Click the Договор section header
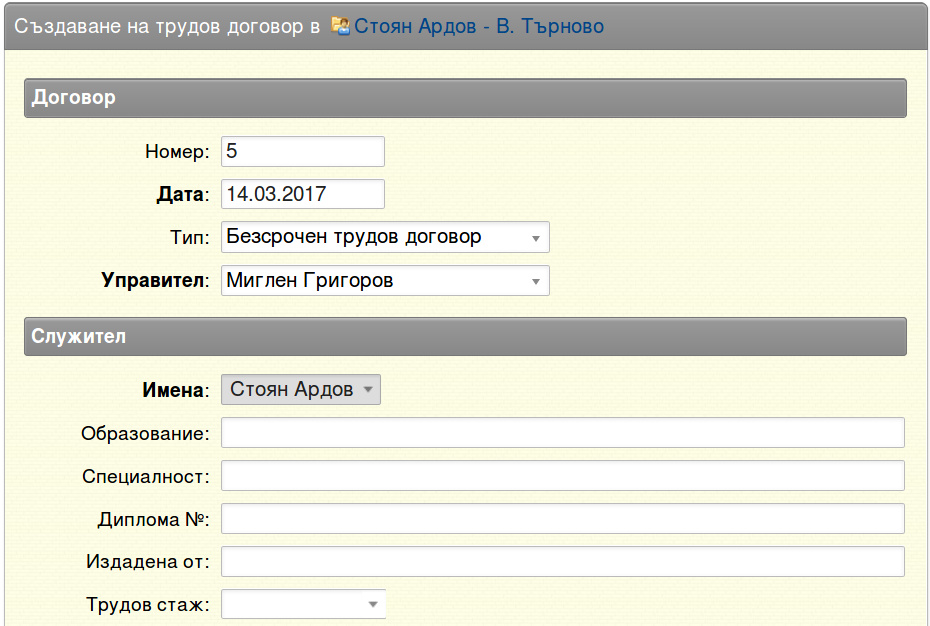930x626 pixels. 465,98
